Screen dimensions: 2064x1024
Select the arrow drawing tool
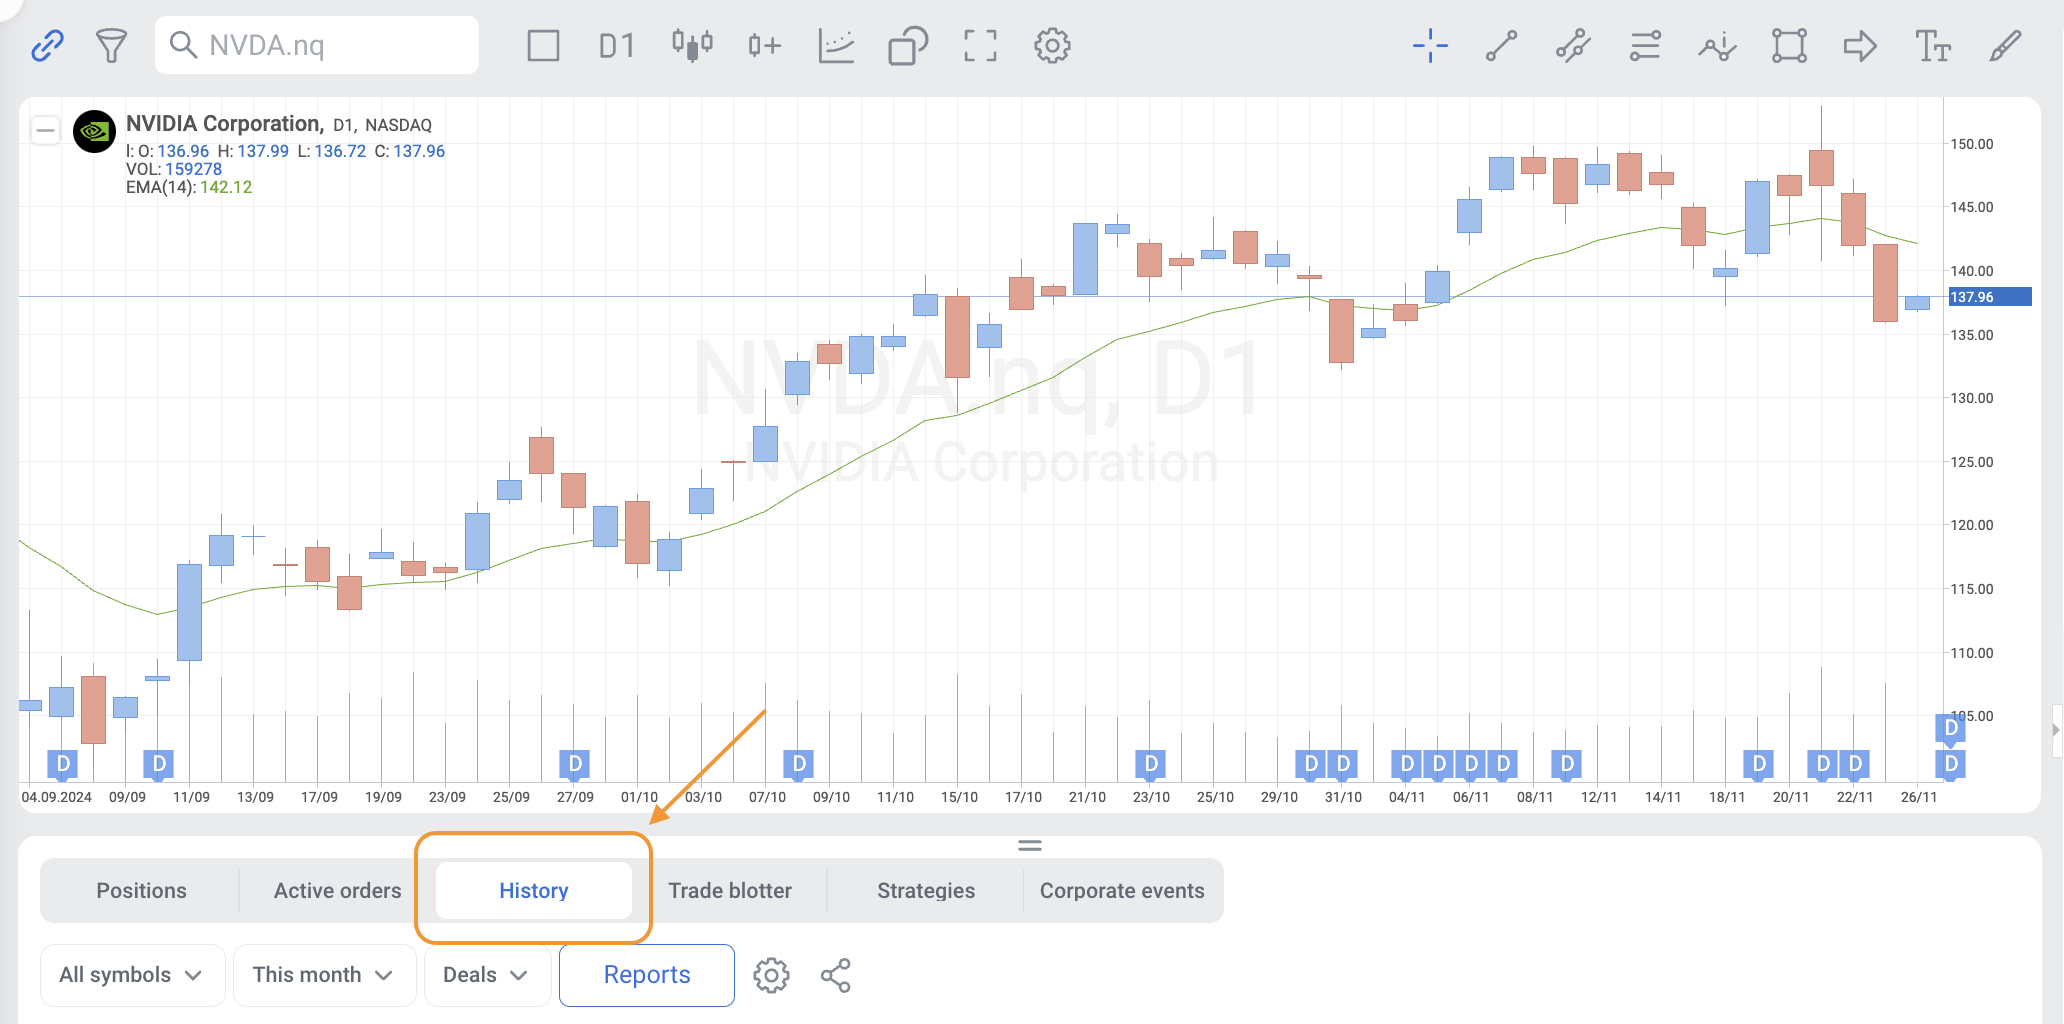(x=1860, y=45)
